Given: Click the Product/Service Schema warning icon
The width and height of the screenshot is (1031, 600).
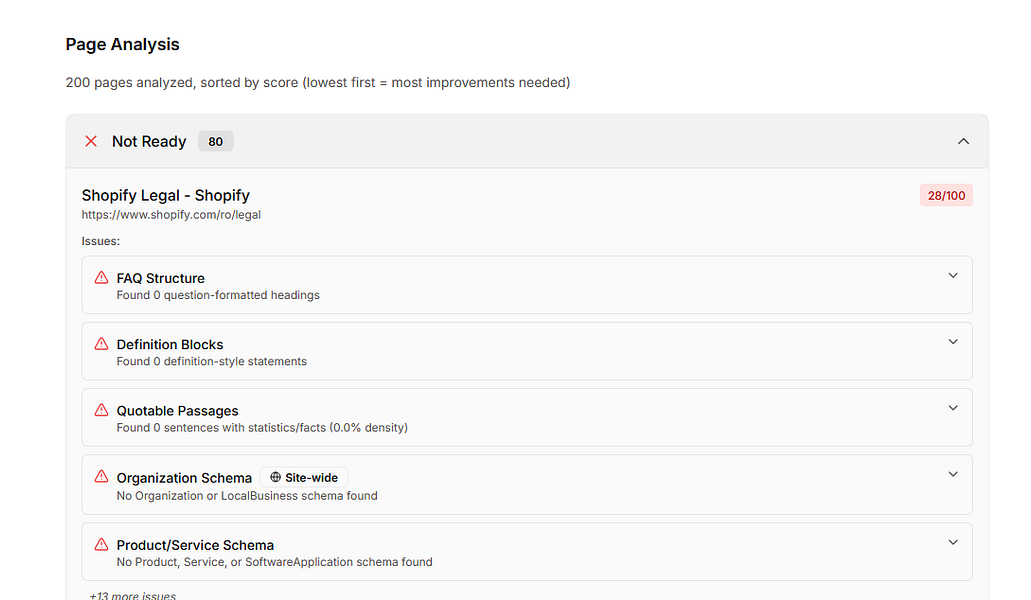Looking at the screenshot, I should pyautogui.click(x=101, y=544).
